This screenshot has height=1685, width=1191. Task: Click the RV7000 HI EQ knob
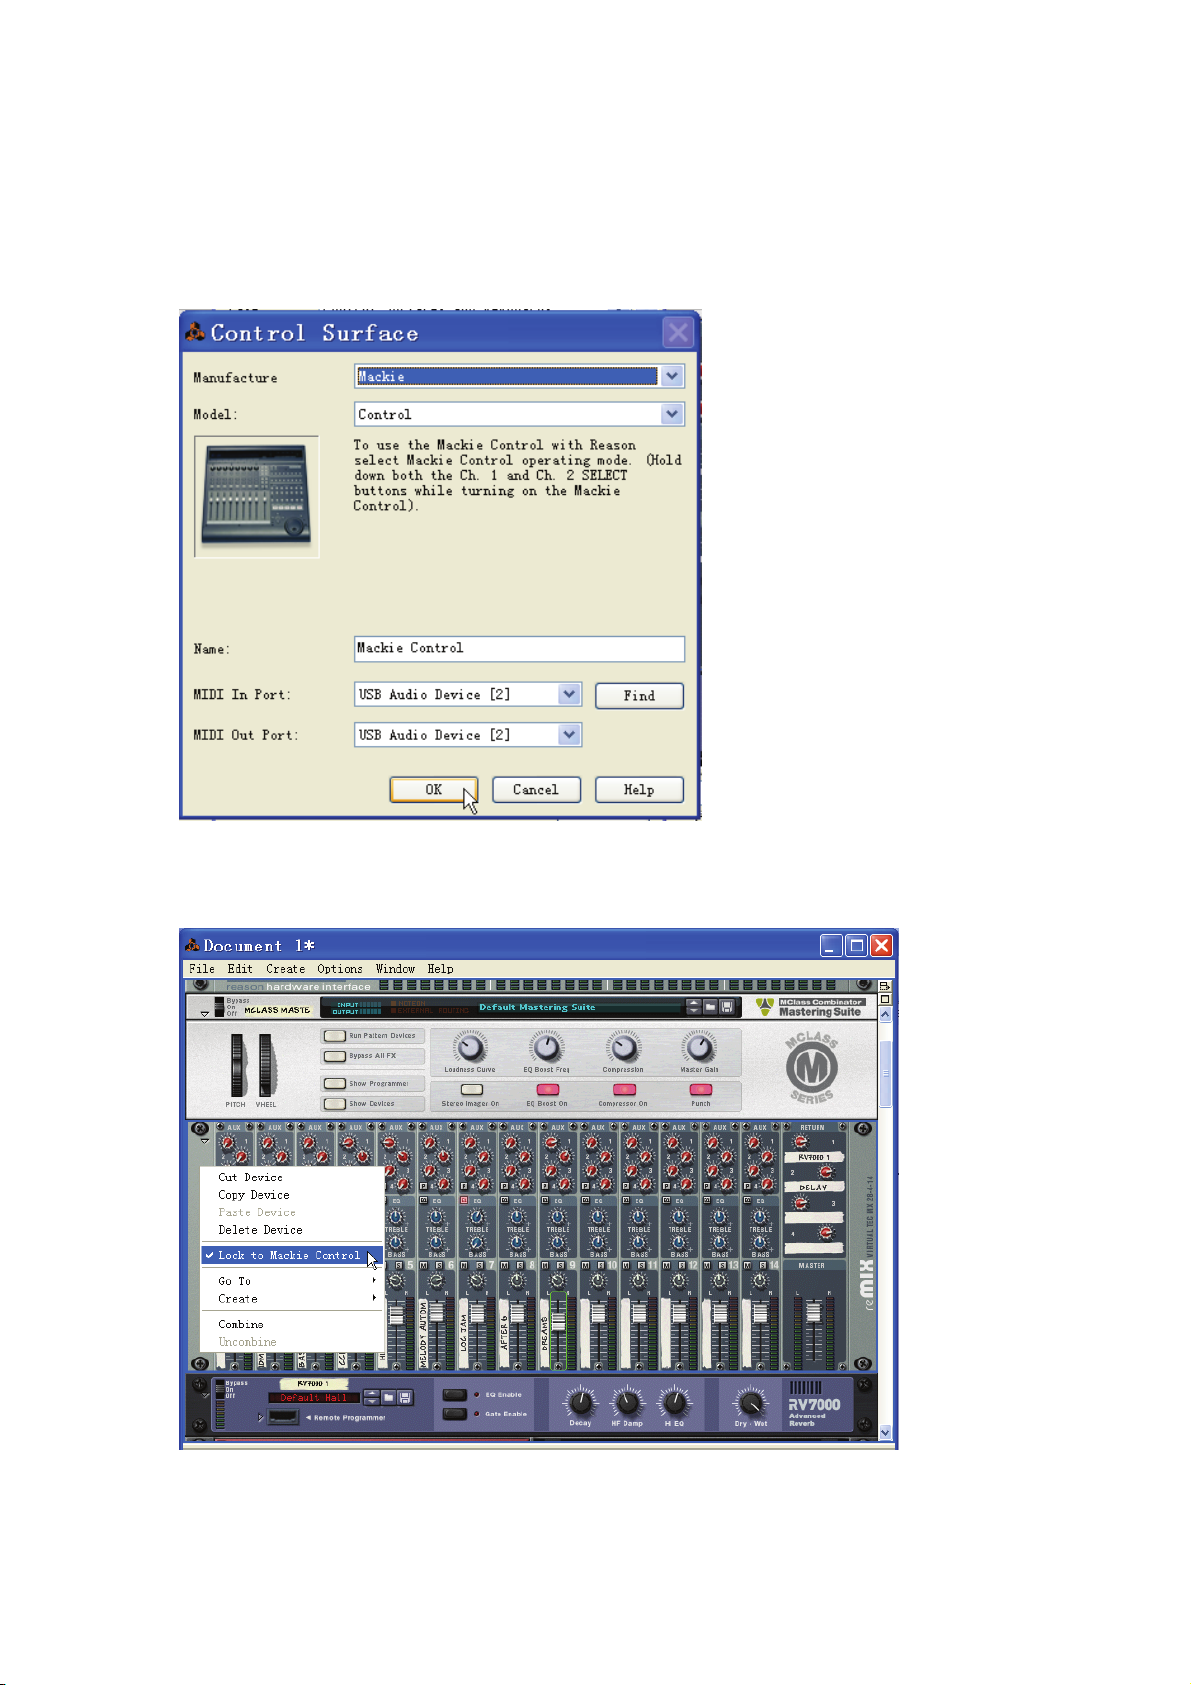[x=675, y=1402]
